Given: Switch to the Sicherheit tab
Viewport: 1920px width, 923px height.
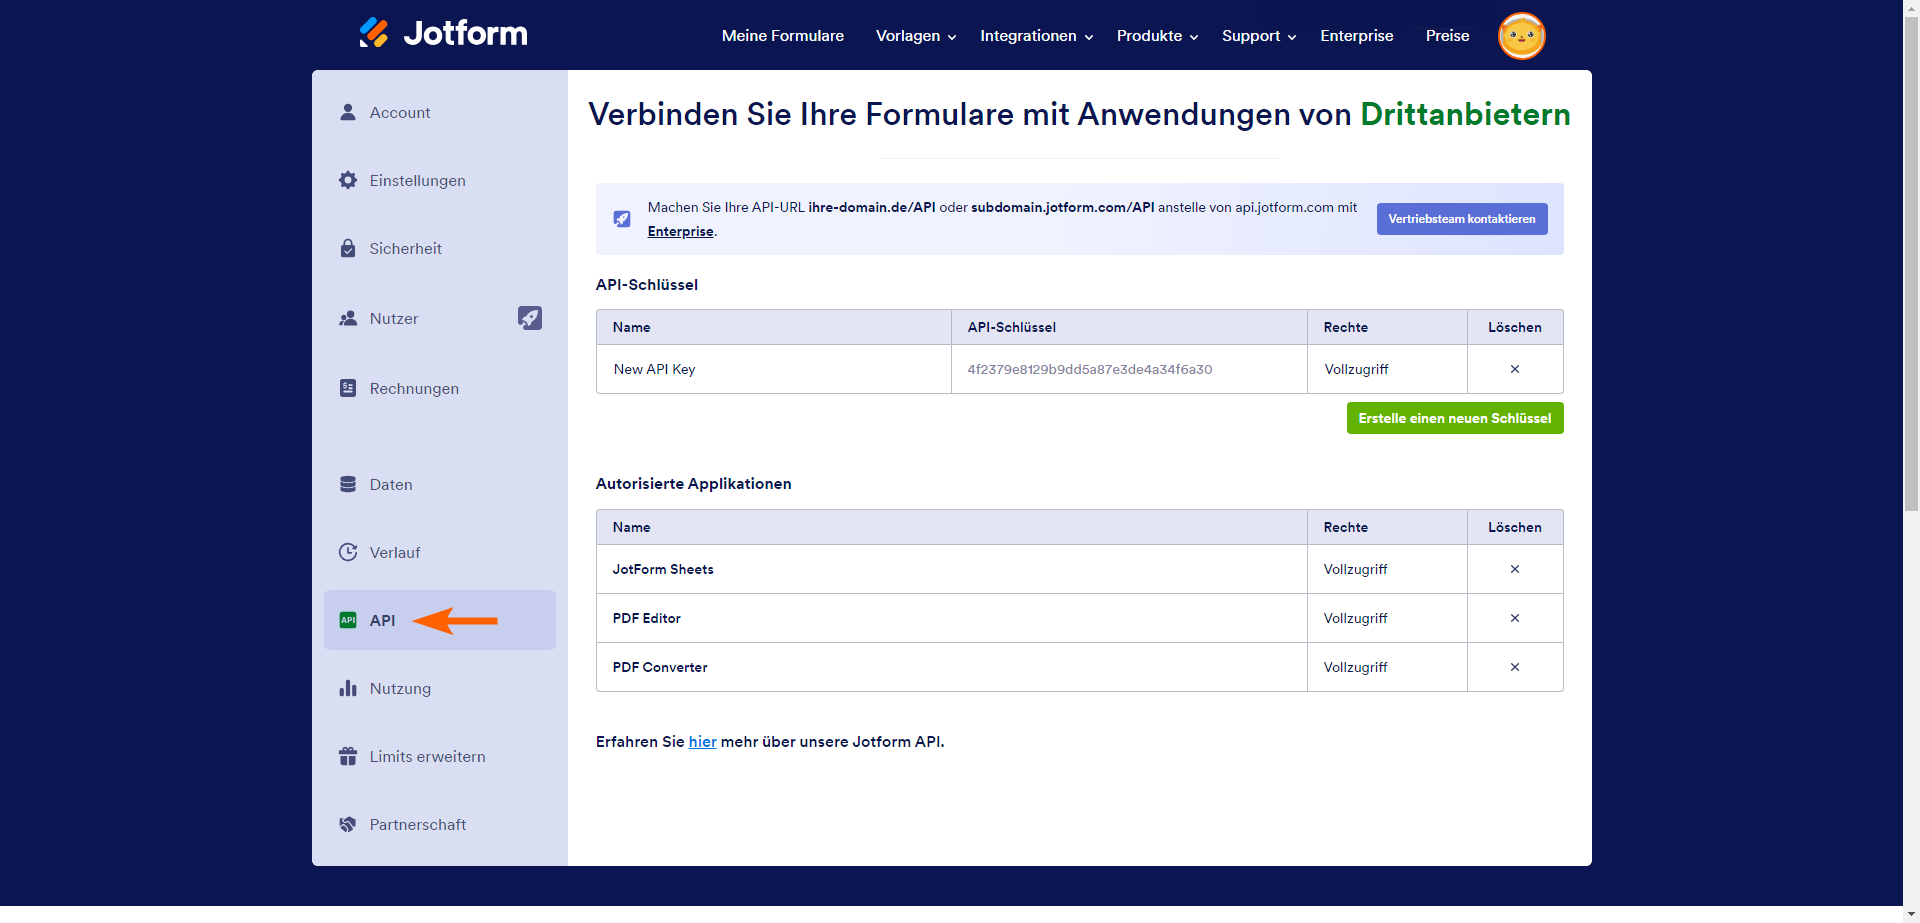Looking at the screenshot, I should coord(440,248).
